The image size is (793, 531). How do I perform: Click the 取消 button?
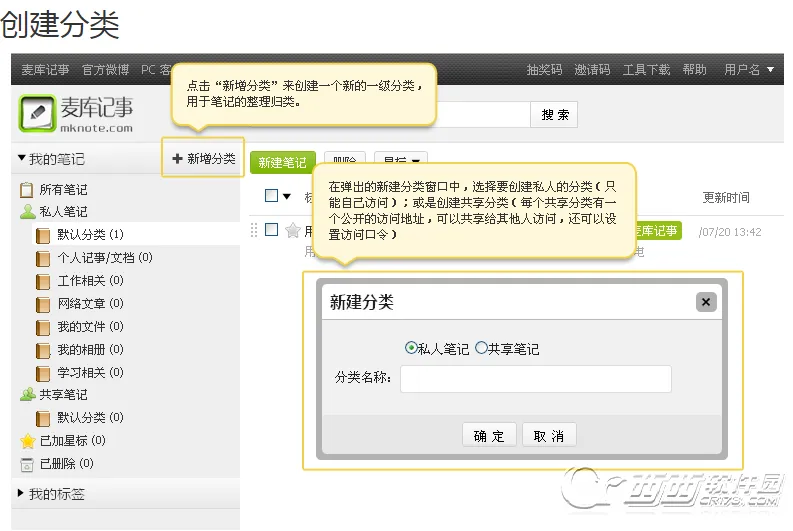click(549, 436)
